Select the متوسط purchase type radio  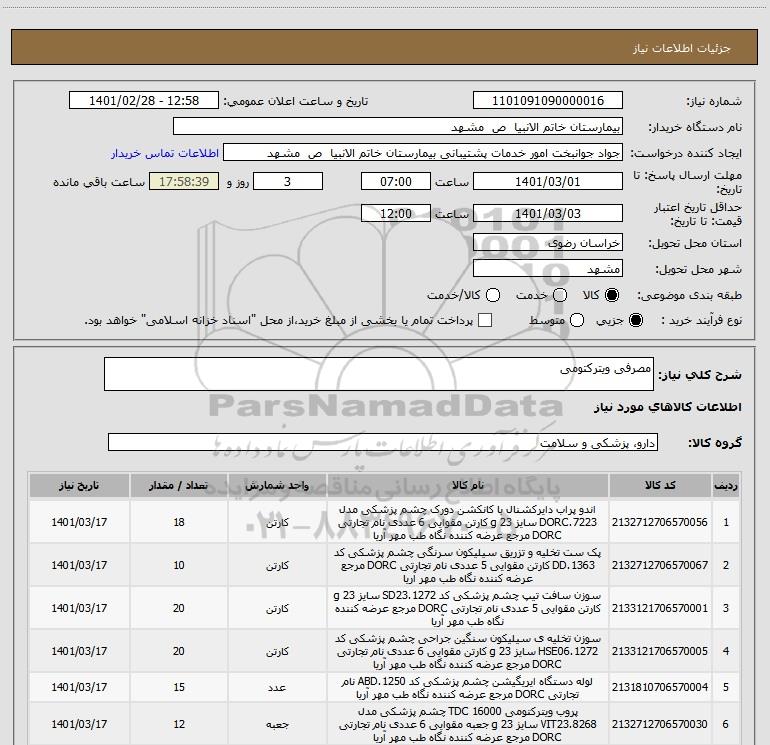(577, 320)
